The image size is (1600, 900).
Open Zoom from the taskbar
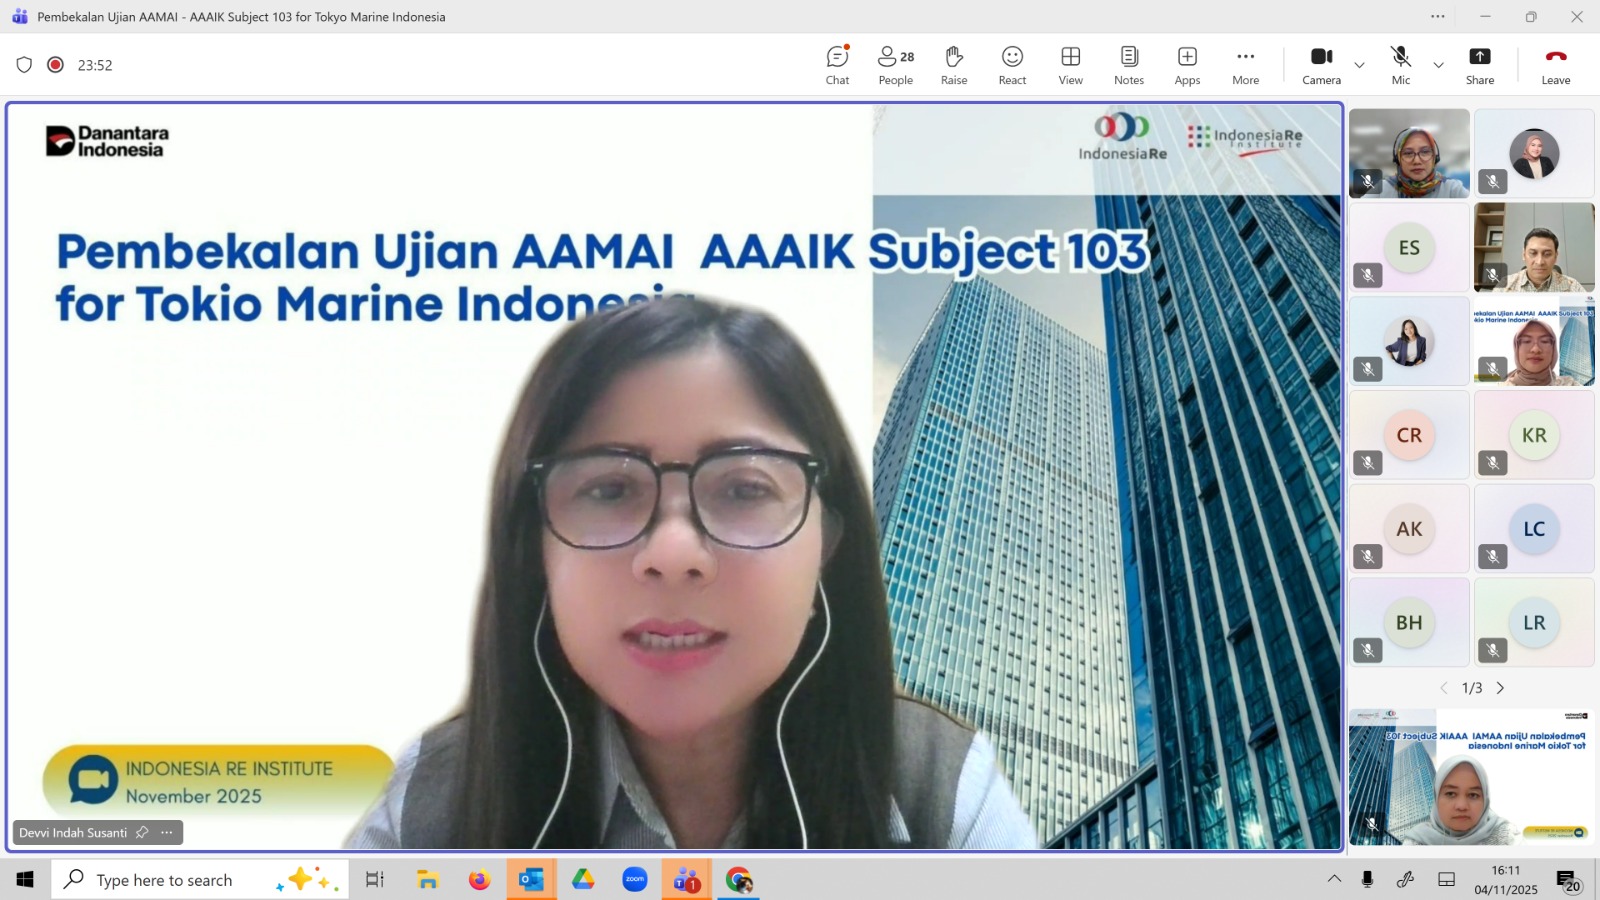click(x=634, y=880)
